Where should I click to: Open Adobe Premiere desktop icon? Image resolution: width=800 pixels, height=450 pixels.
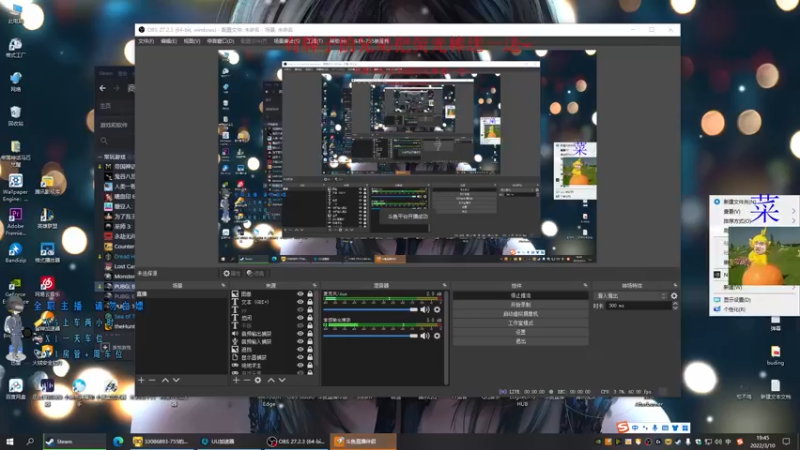click(15, 222)
